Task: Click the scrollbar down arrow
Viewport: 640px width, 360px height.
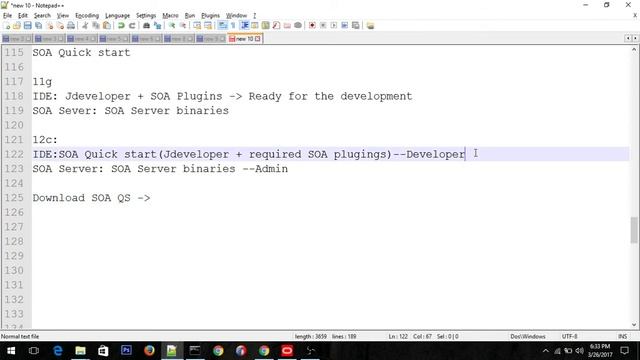Action: (x=634, y=325)
